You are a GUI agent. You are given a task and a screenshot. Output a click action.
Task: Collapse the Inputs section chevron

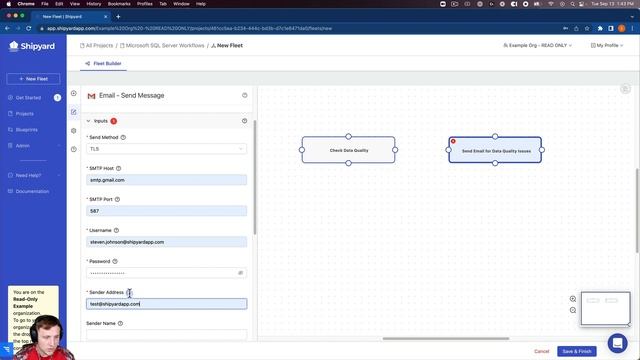(88, 121)
